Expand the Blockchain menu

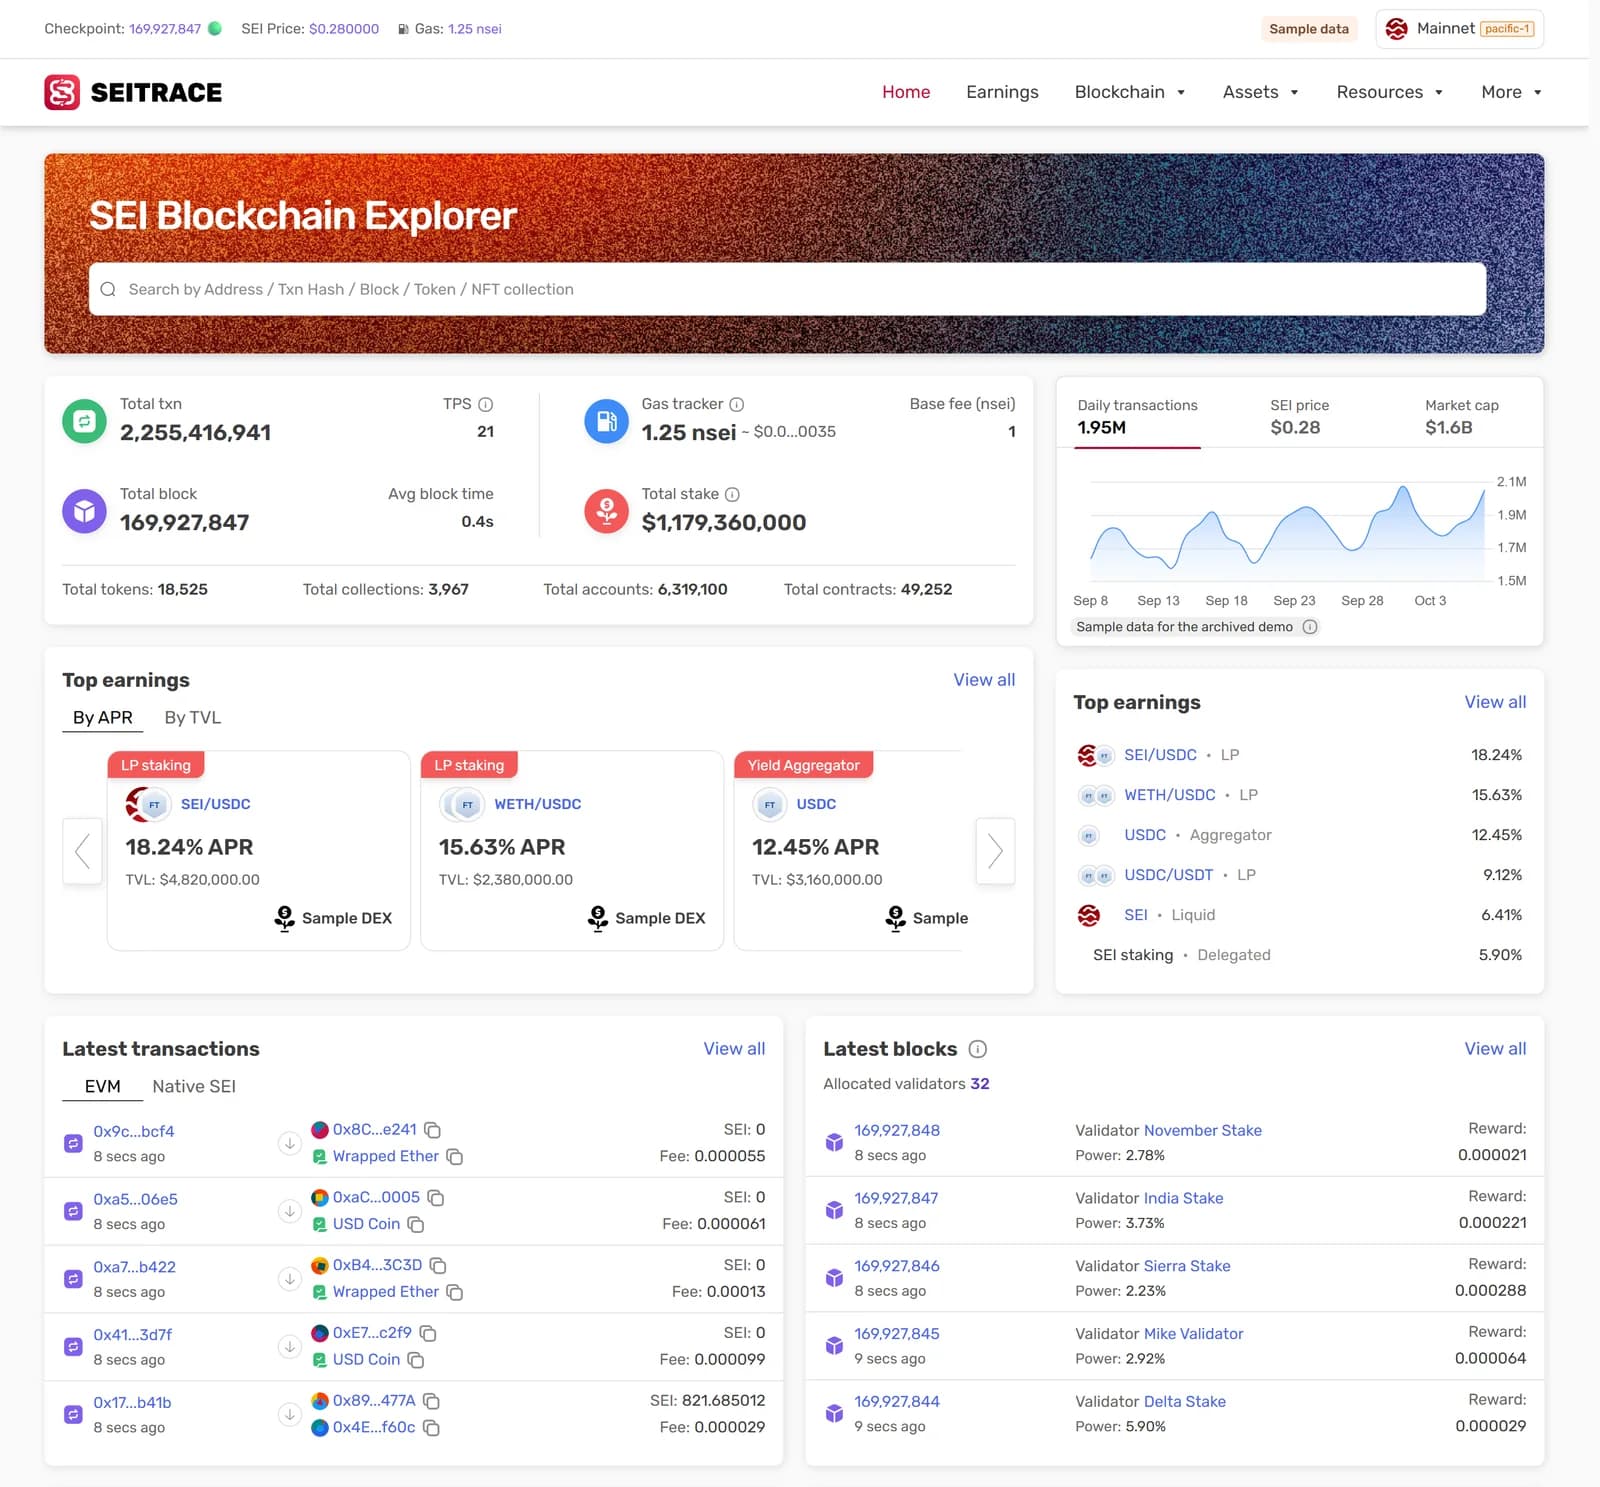coord(1130,92)
